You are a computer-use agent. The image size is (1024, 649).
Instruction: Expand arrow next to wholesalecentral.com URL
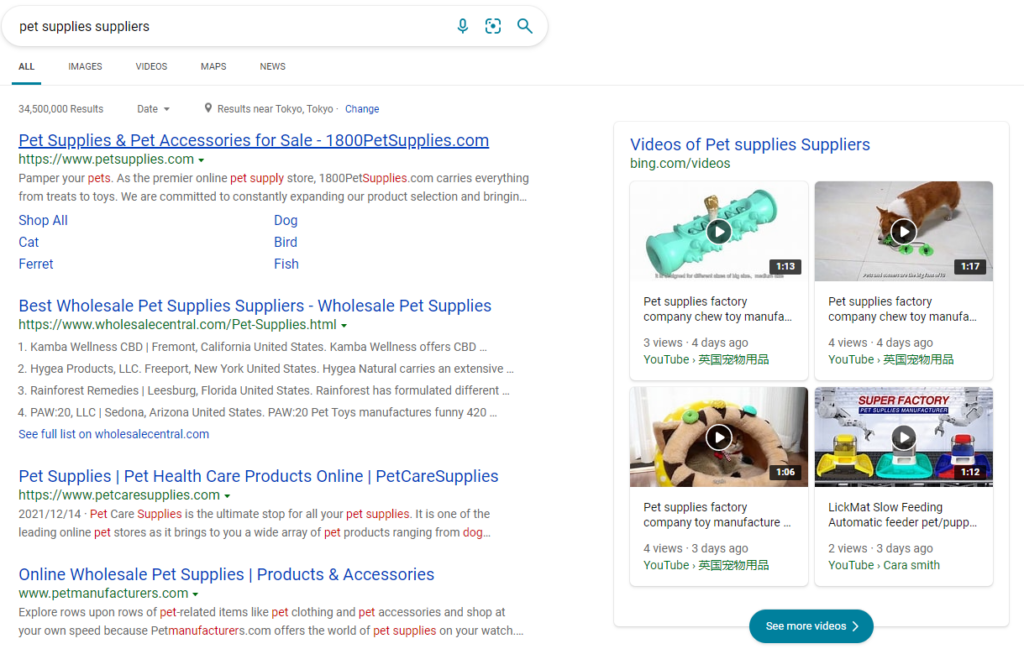point(344,325)
